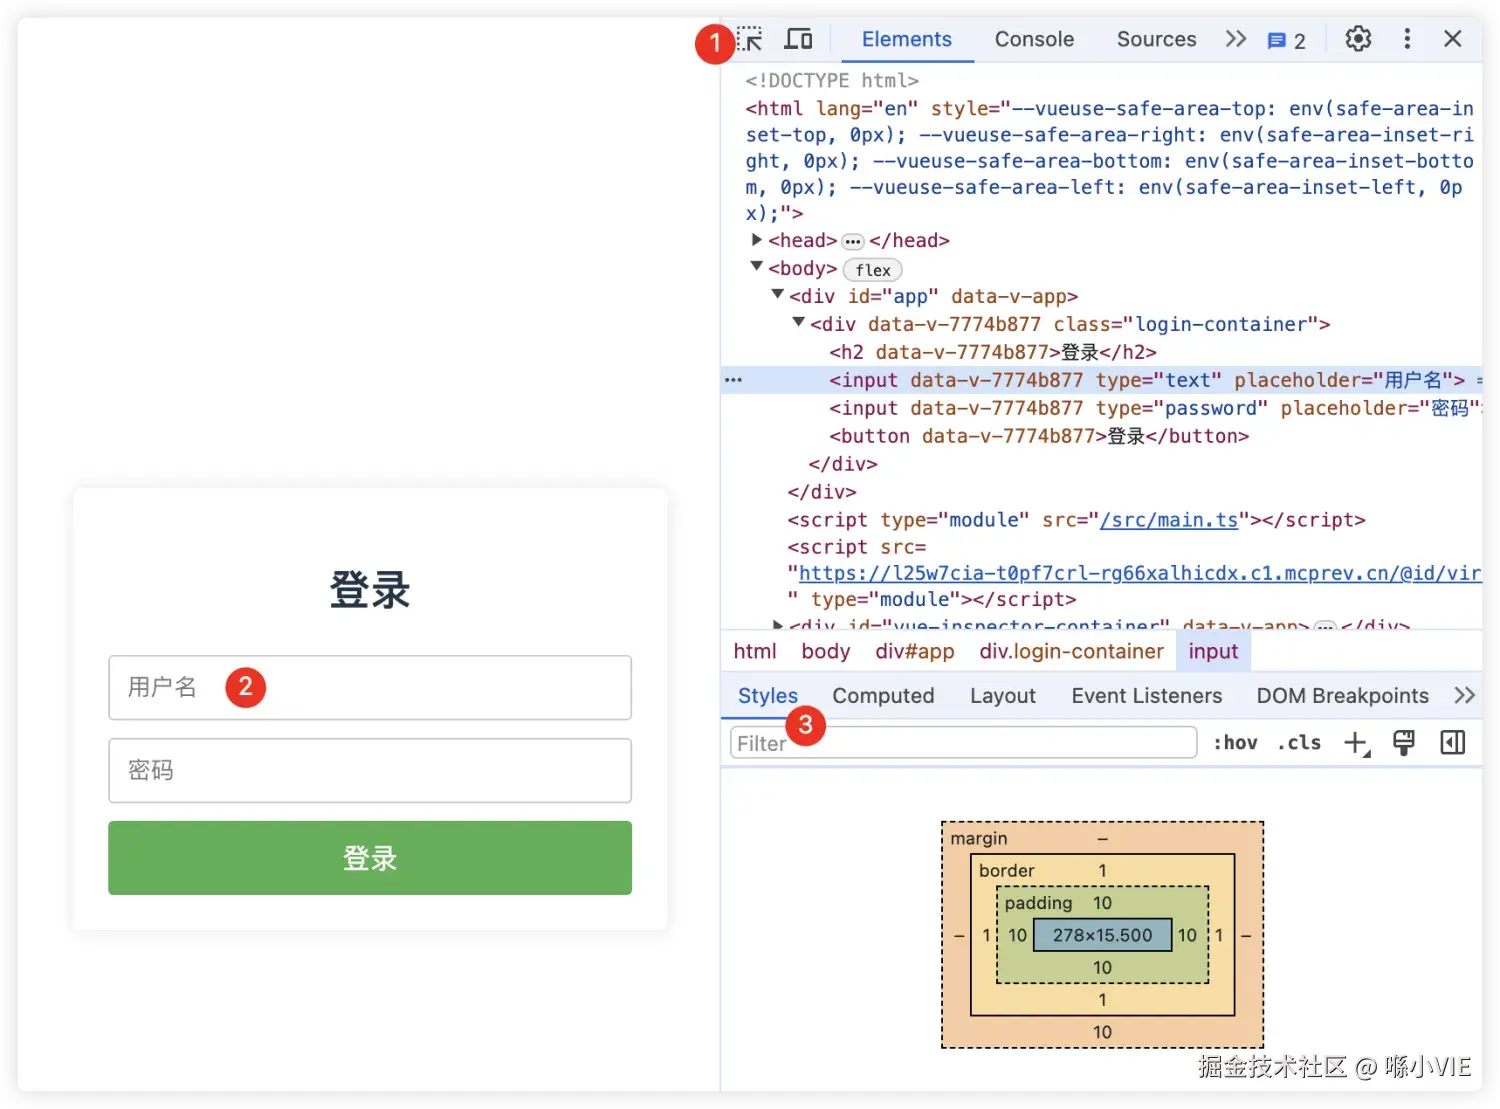Open the DOM Breakpoints pane tab
1500x1109 pixels.
point(1342,696)
